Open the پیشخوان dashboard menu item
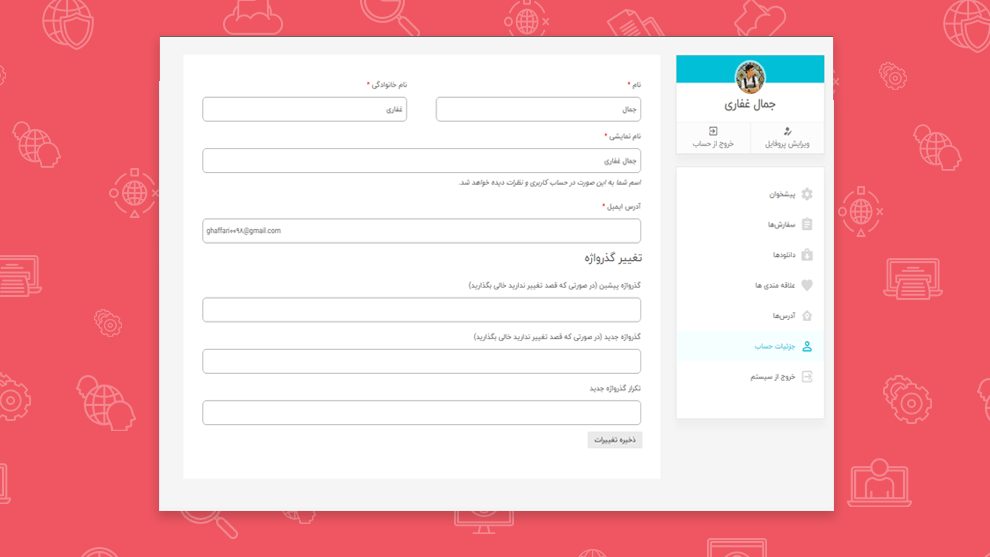 coord(750,194)
